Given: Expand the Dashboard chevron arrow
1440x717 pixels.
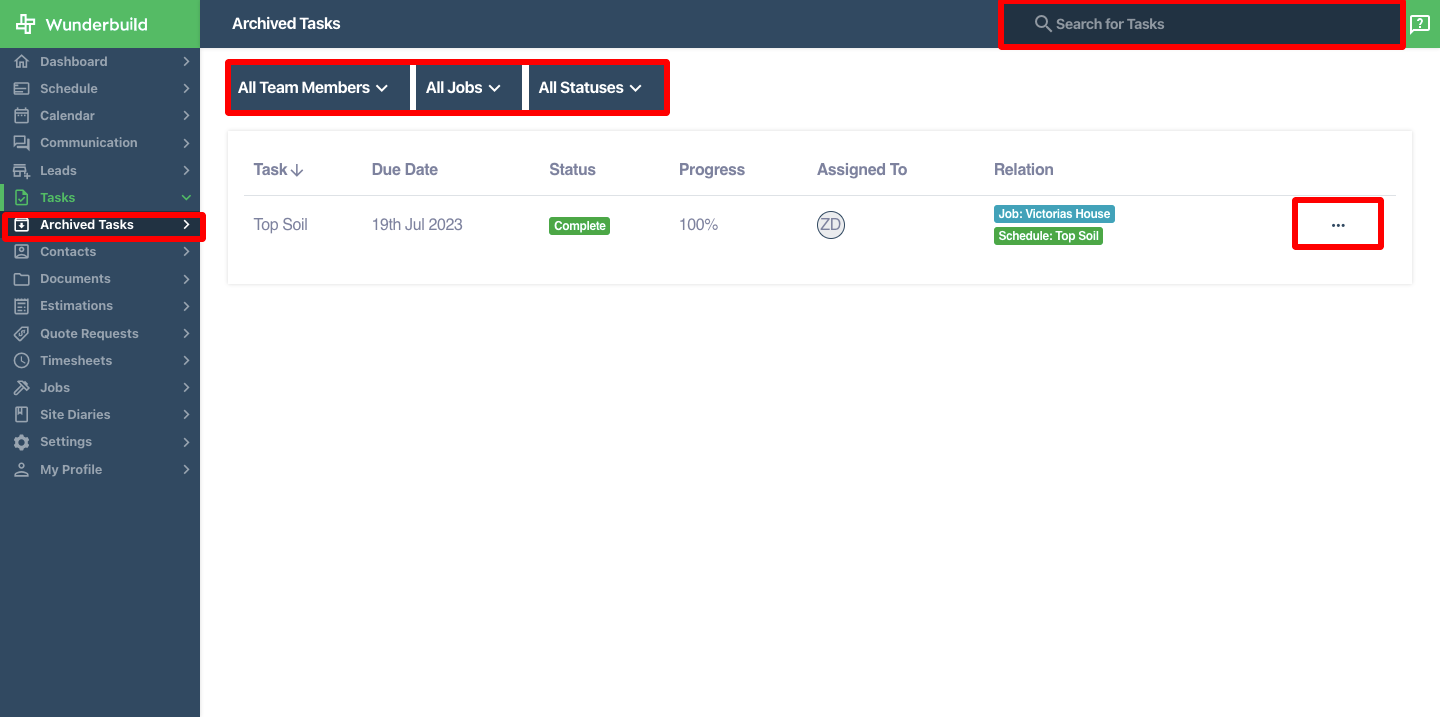Looking at the screenshot, I should [186, 62].
